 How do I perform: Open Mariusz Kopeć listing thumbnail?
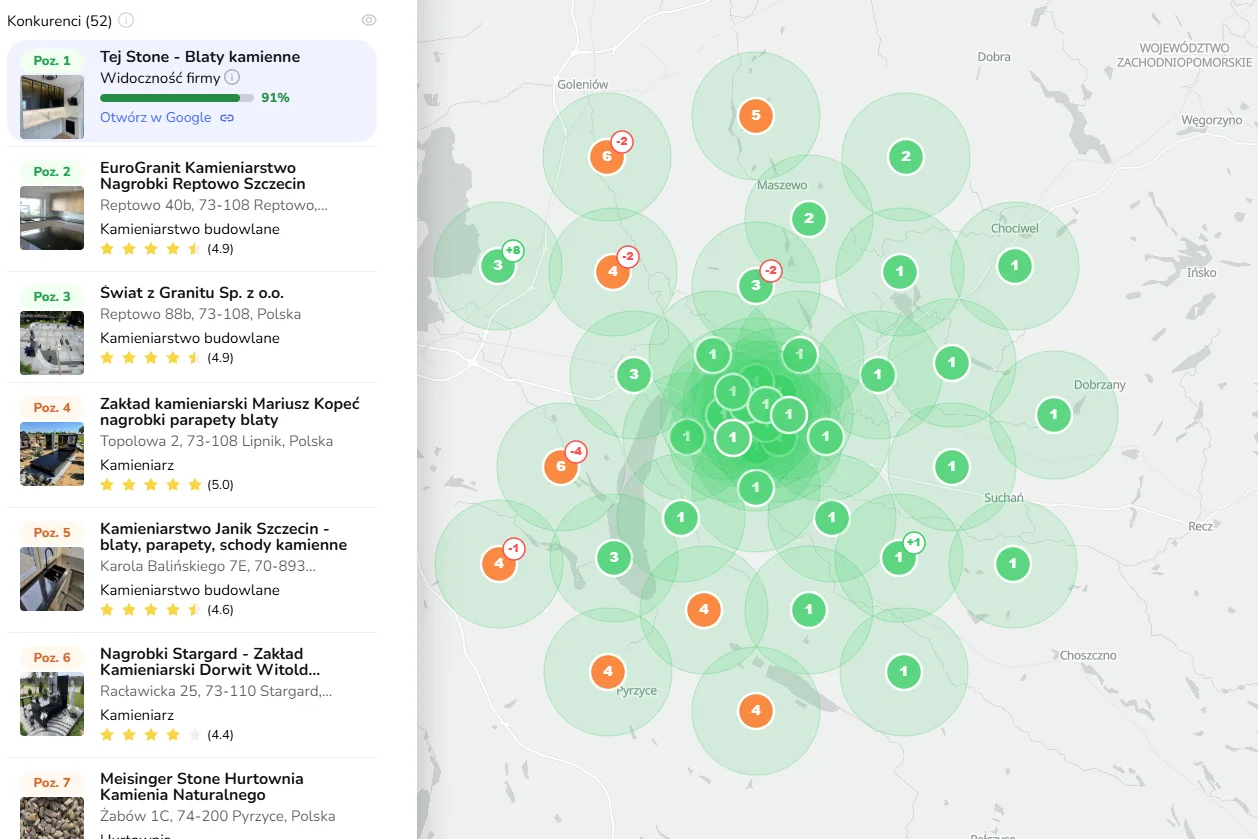click(52, 453)
